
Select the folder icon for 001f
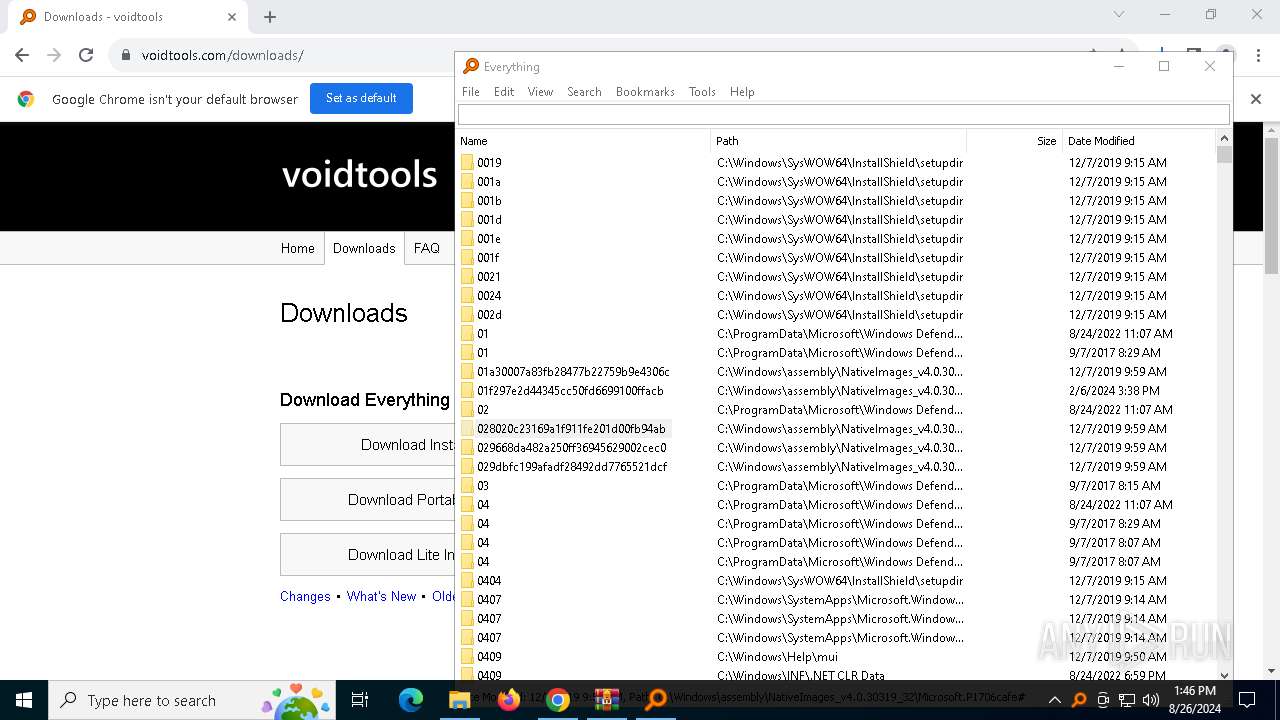(x=467, y=257)
